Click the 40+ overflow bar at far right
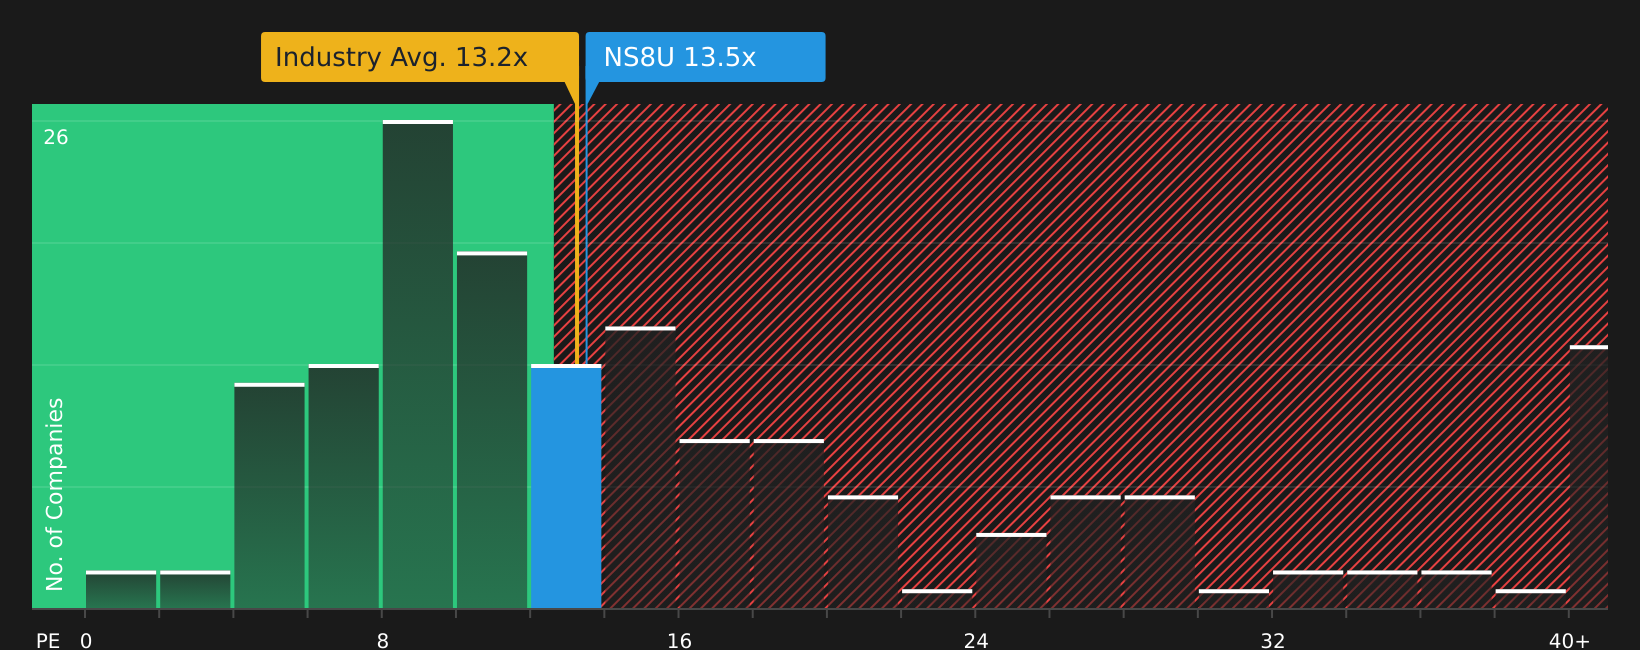 (1589, 478)
